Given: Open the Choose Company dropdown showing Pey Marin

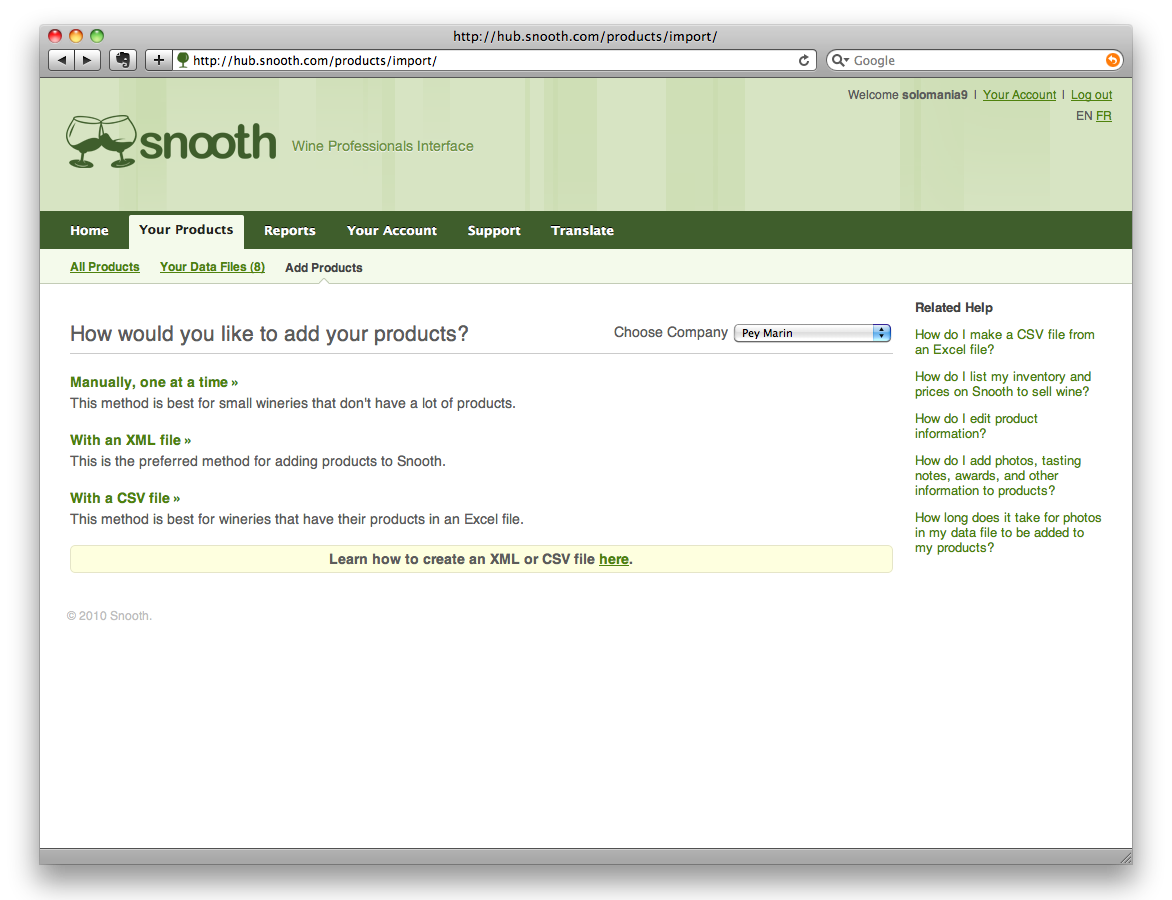Looking at the screenshot, I should coord(812,333).
